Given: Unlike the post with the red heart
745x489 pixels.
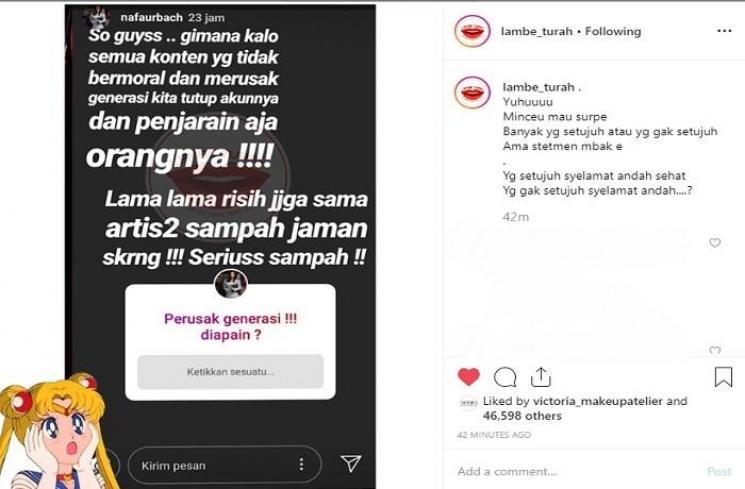Looking at the screenshot, I should tap(468, 377).
